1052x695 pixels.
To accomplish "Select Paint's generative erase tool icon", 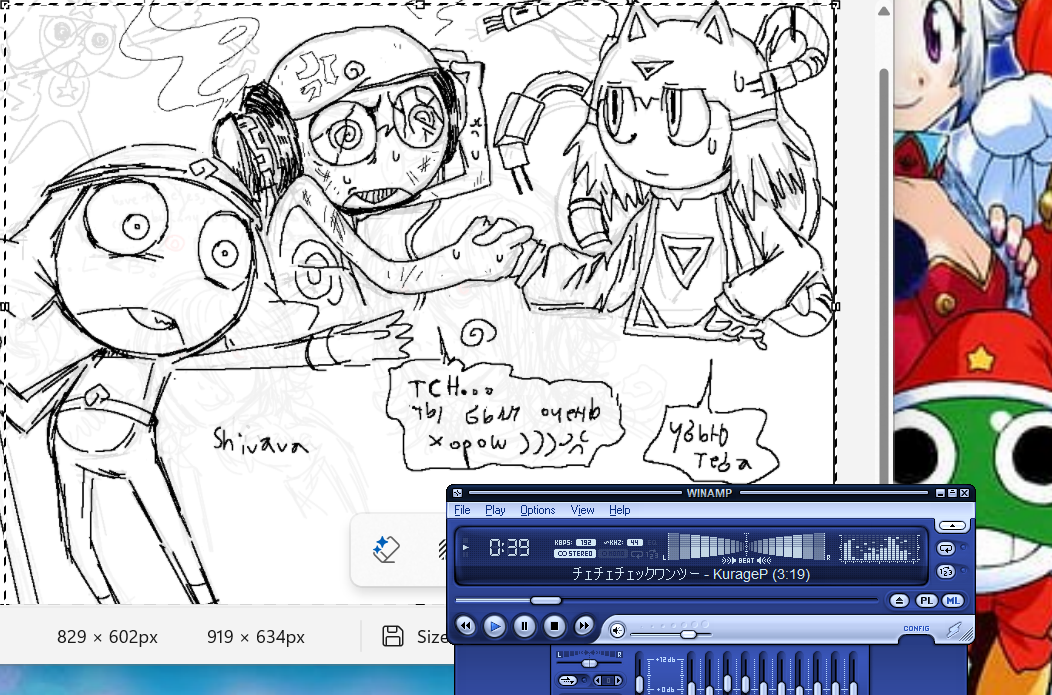I will [x=386, y=548].
